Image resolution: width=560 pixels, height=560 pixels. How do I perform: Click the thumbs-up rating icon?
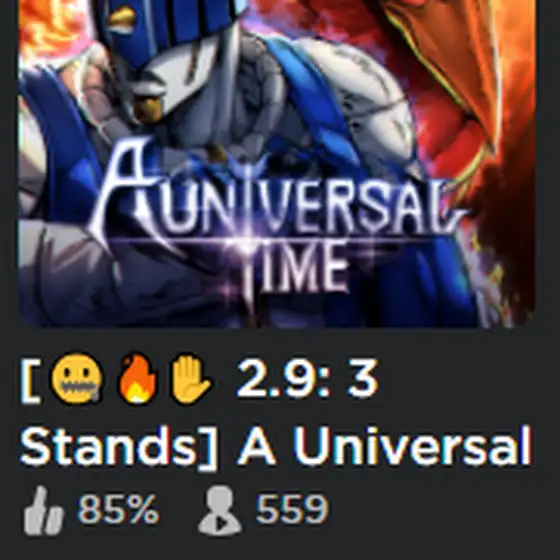pyautogui.click(x=44, y=511)
